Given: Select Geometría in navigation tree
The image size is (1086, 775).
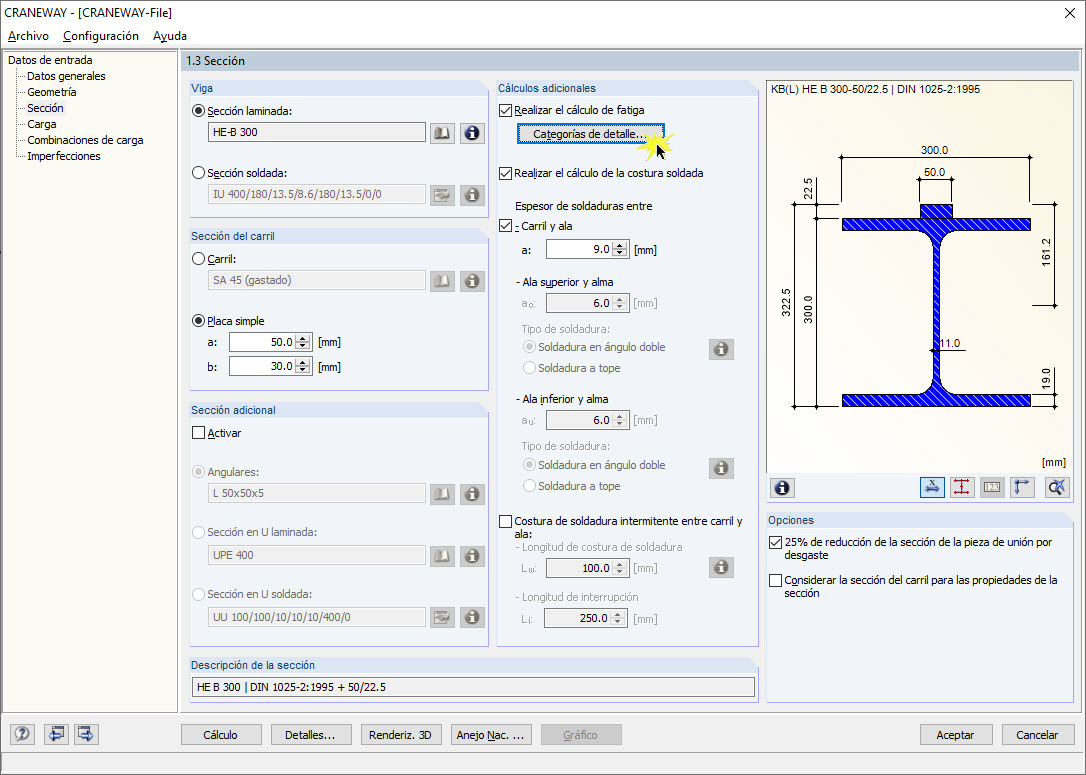Looking at the screenshot, I should coord(52,92).
